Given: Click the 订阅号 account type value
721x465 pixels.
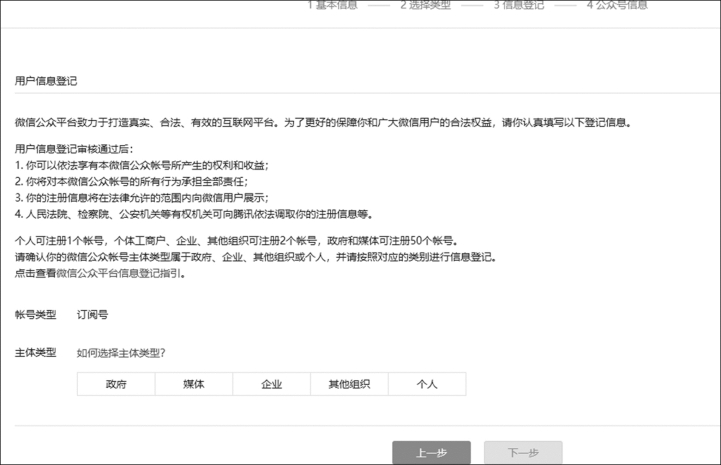Looking at the screenshot, I should click(x=92, y=315).
